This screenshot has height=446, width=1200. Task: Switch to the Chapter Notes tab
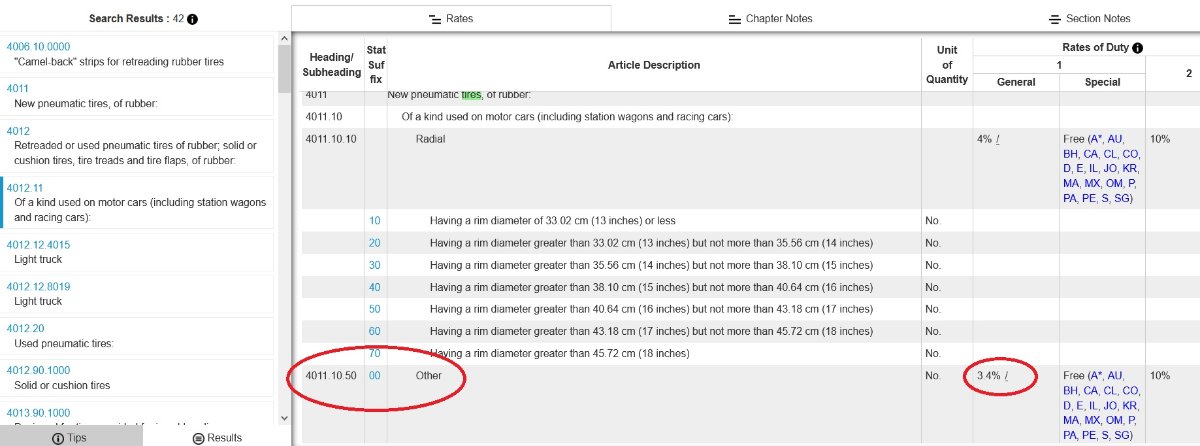click(770, 19)
